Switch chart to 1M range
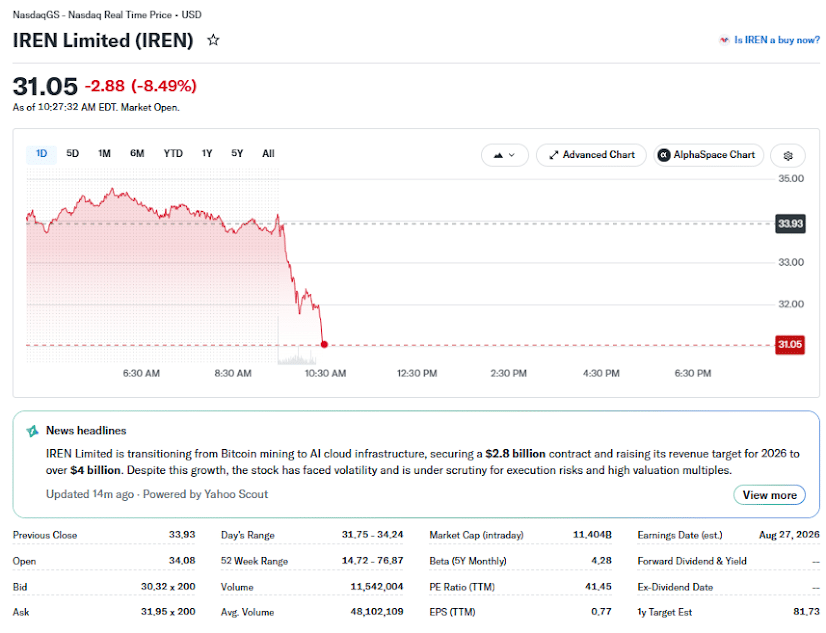 [104, 154]
